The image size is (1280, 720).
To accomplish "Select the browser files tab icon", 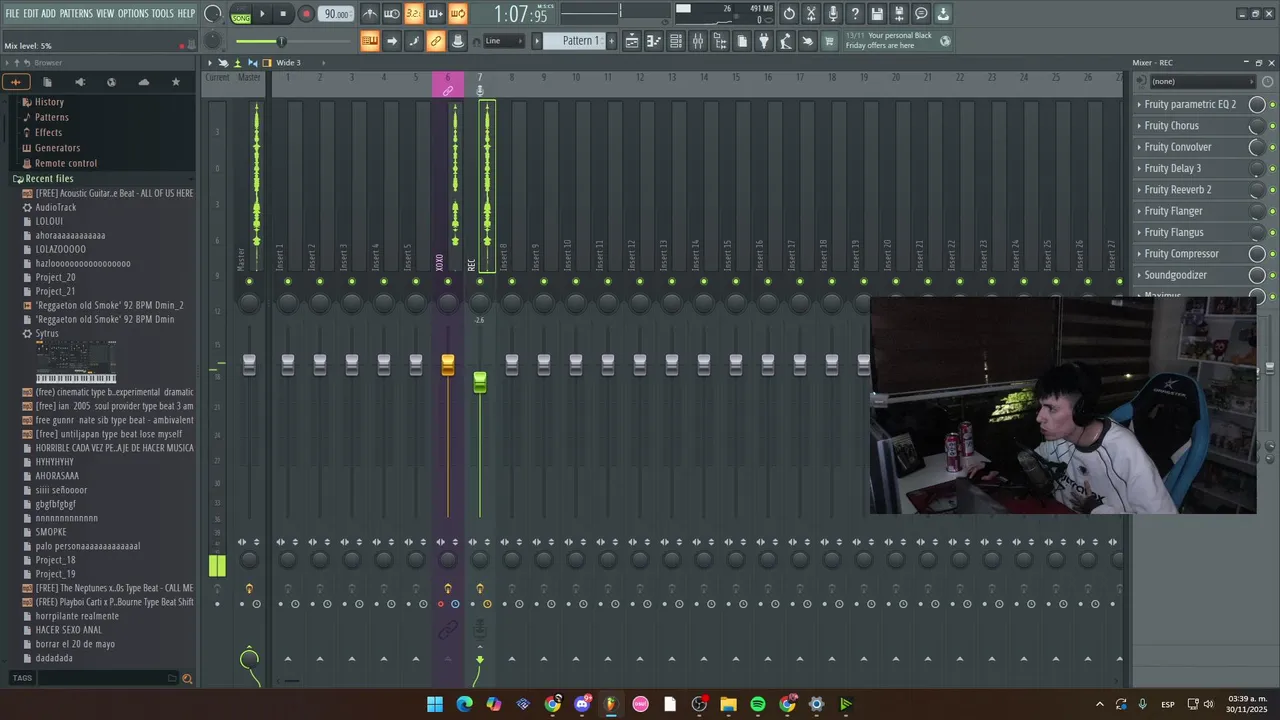I will click(x=47, y=82).
